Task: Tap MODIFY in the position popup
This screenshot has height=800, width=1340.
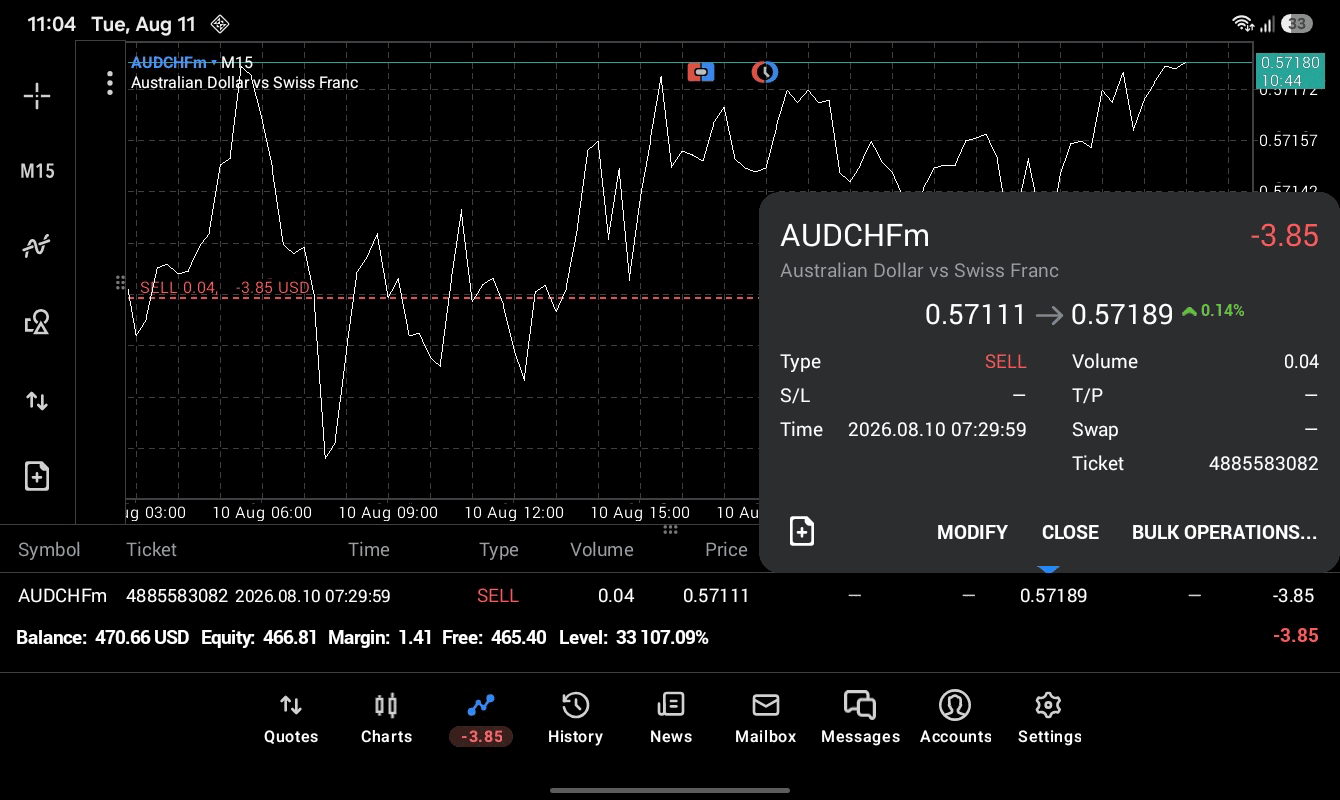Action: click(972, 532)
